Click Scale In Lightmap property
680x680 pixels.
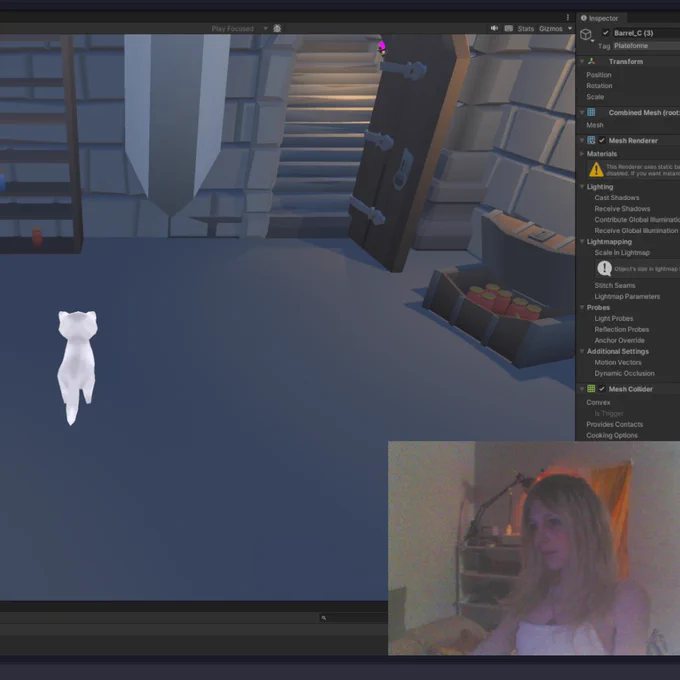pos(622,253)
